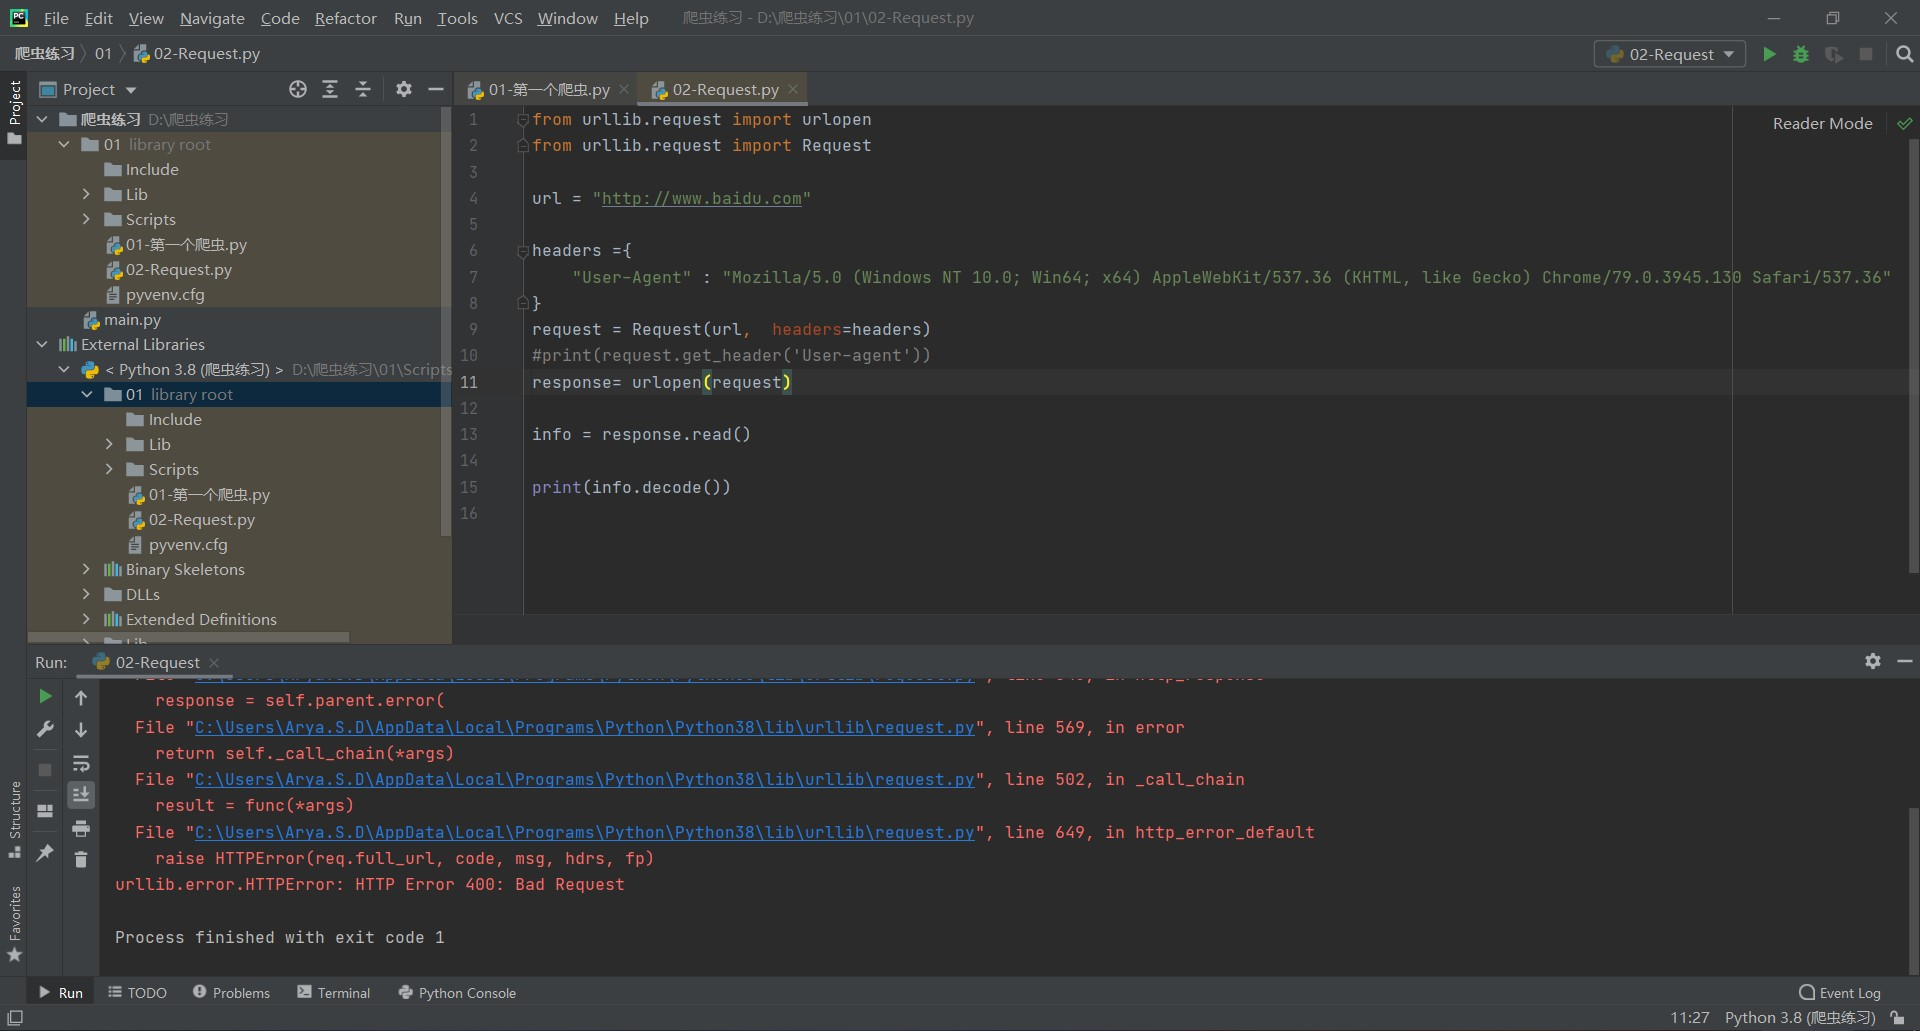1920x1031 pixels.
Task: Collapse all in Project panel
Action: tap(363, 89)
